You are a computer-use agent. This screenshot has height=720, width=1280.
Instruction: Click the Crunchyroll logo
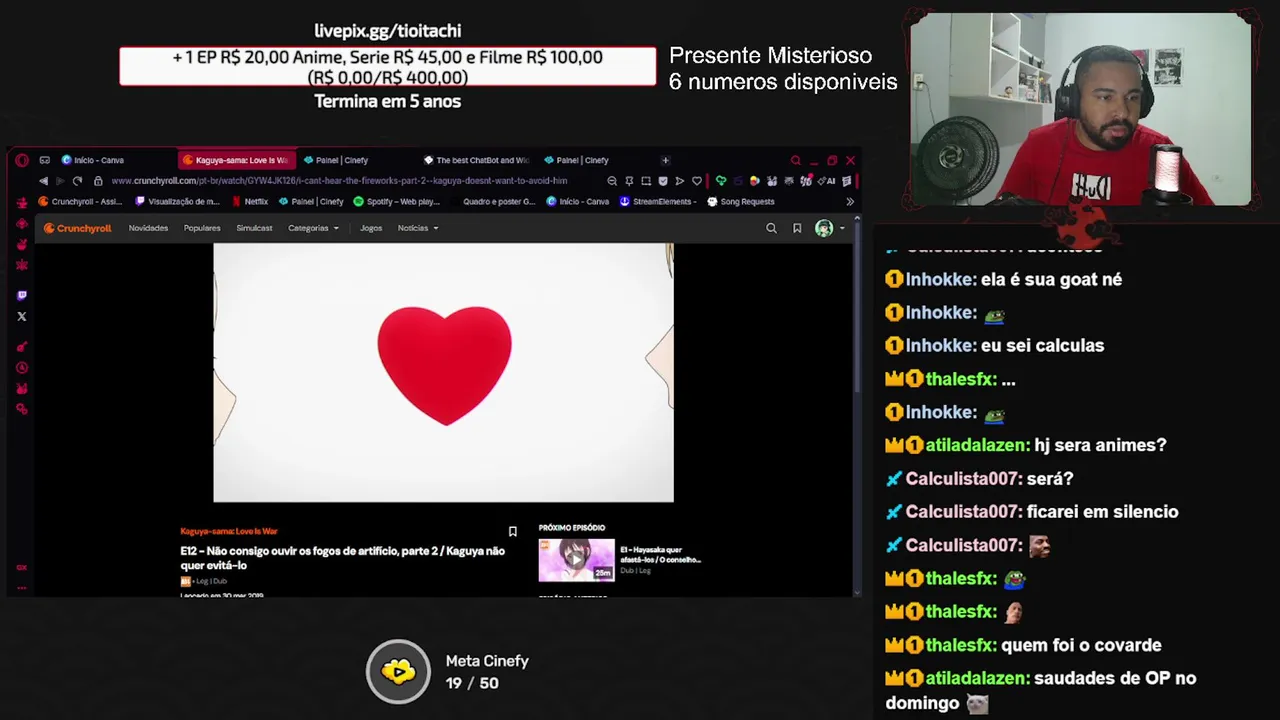77,228
